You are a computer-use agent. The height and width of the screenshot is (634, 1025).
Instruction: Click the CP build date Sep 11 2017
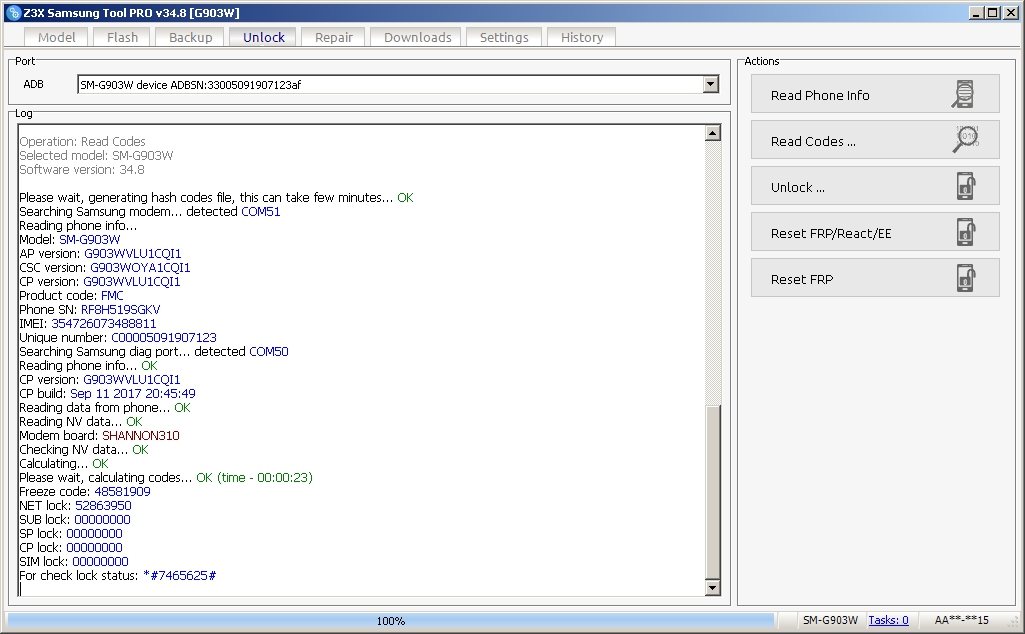click(x=105, y=393)
